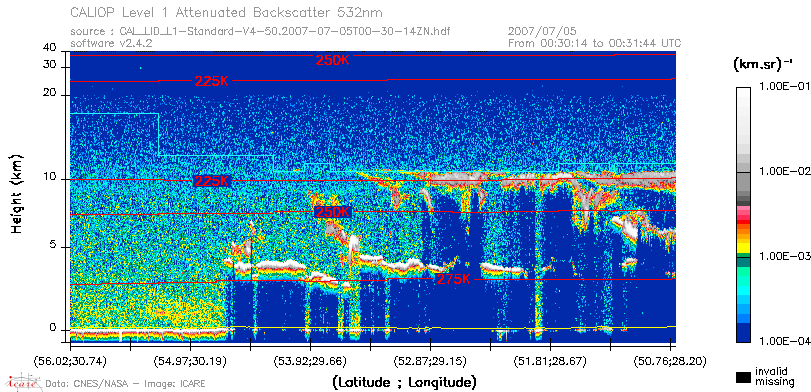Screen dimensions: 811x392
Task: Click the 'invalid missing' legend label
Action: point(774,376)
